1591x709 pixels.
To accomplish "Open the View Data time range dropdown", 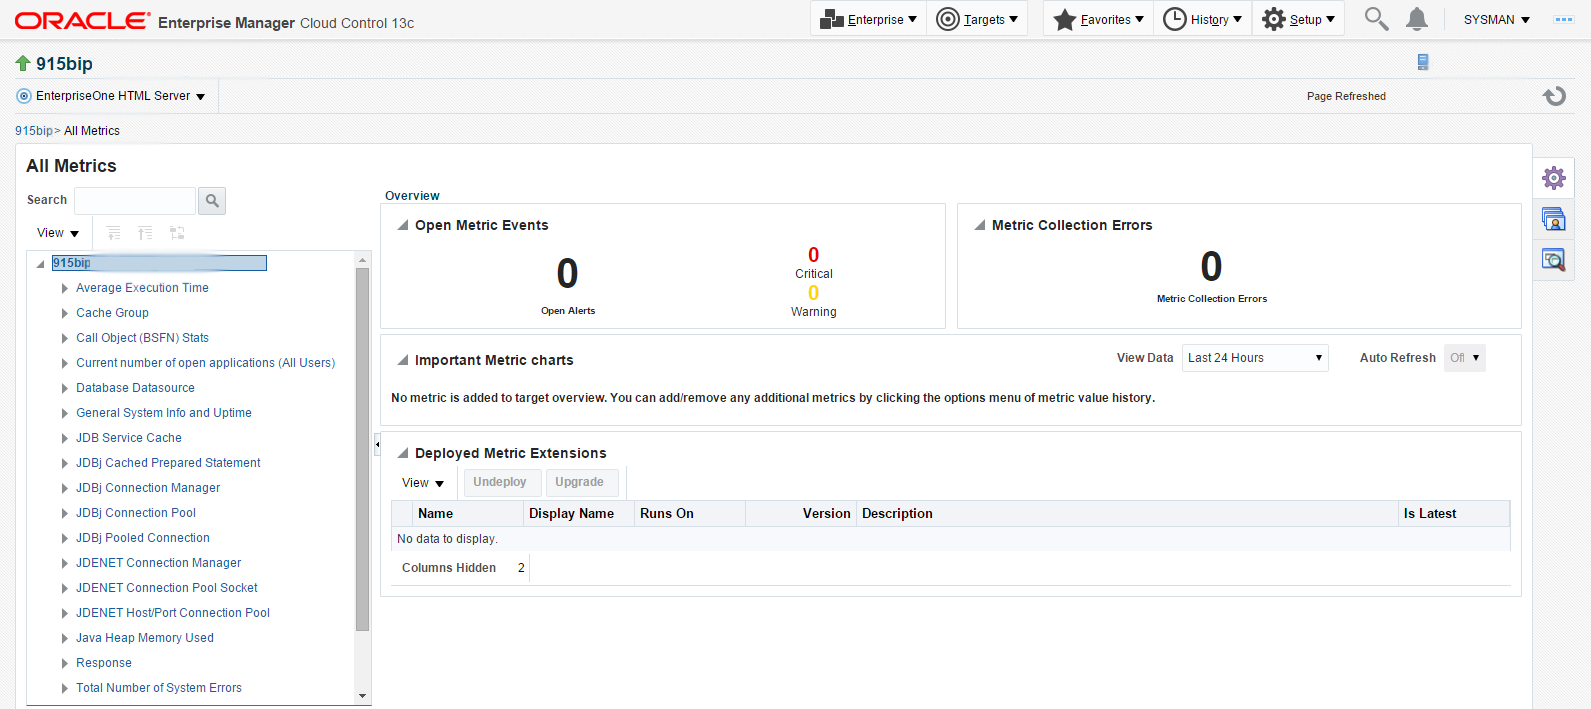I will [1255, 358].
